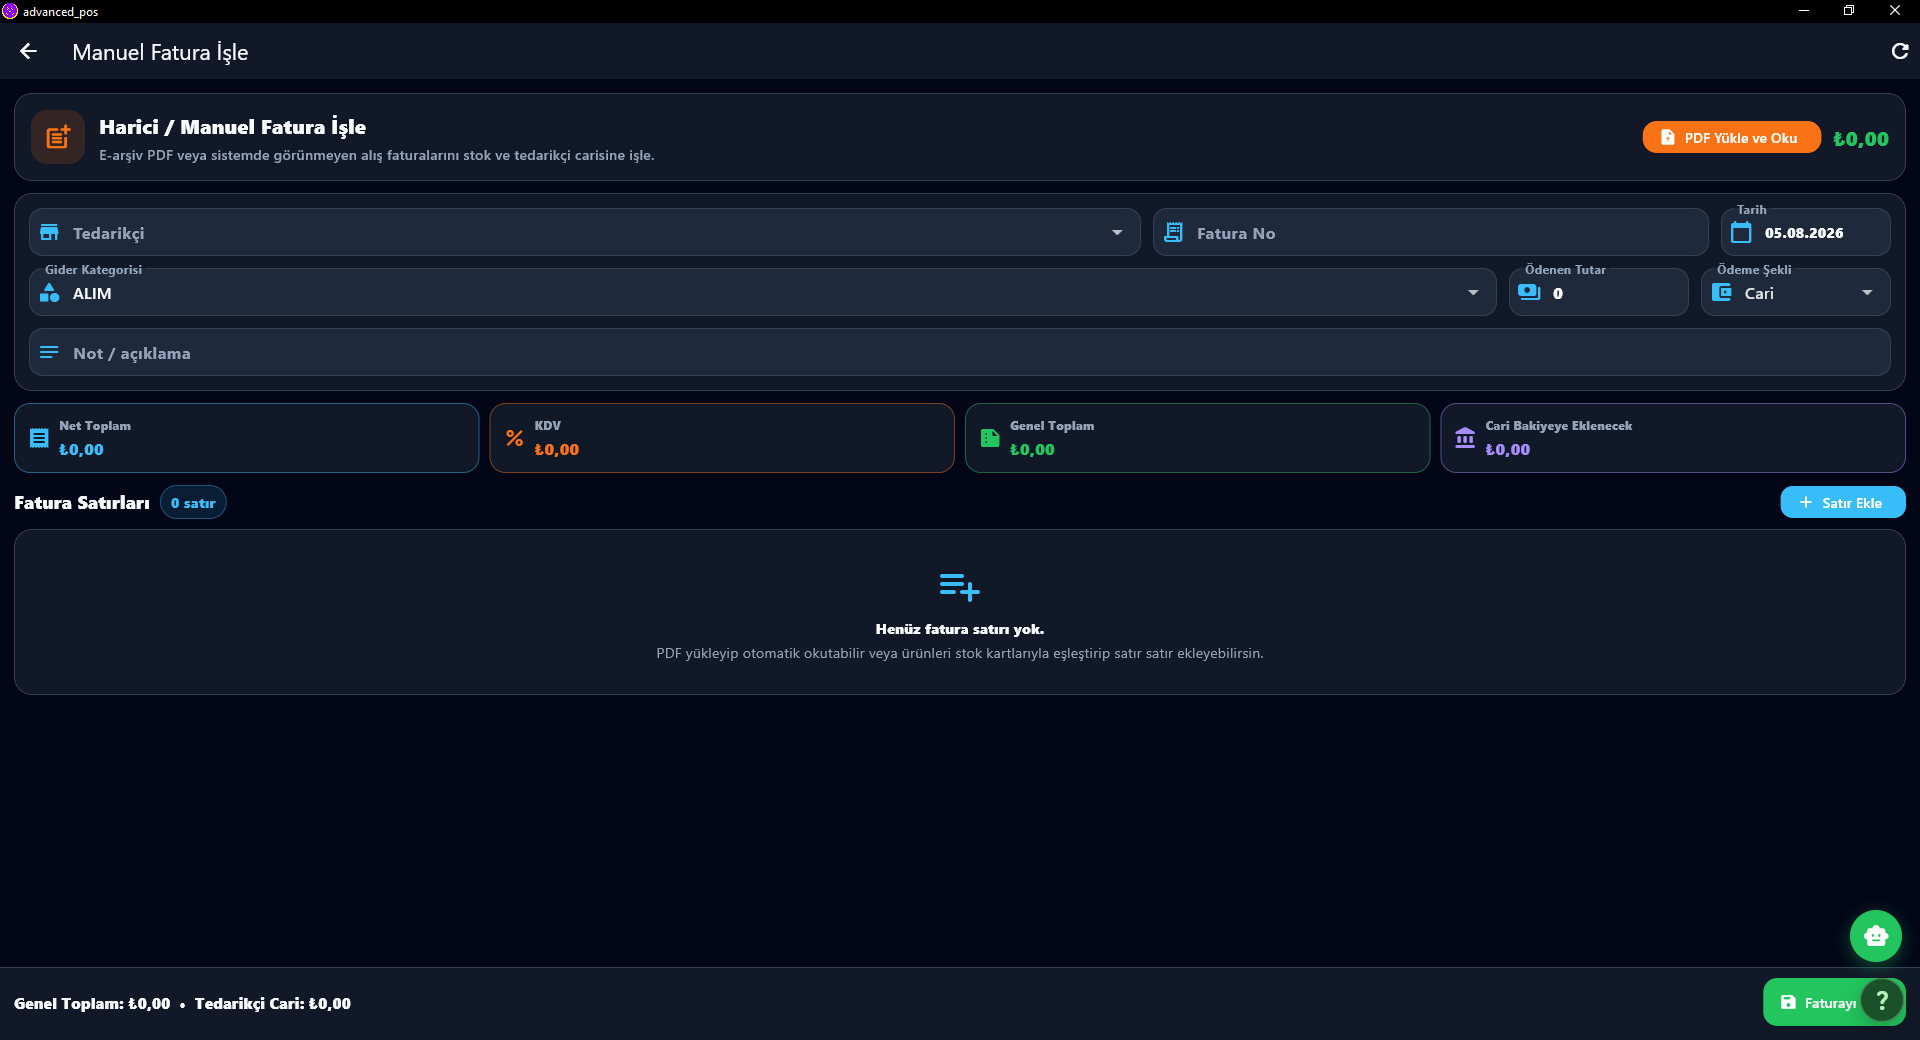Click the Not / açıklama field
Screen dimensions: 1920x1040
tap(960, 353)
